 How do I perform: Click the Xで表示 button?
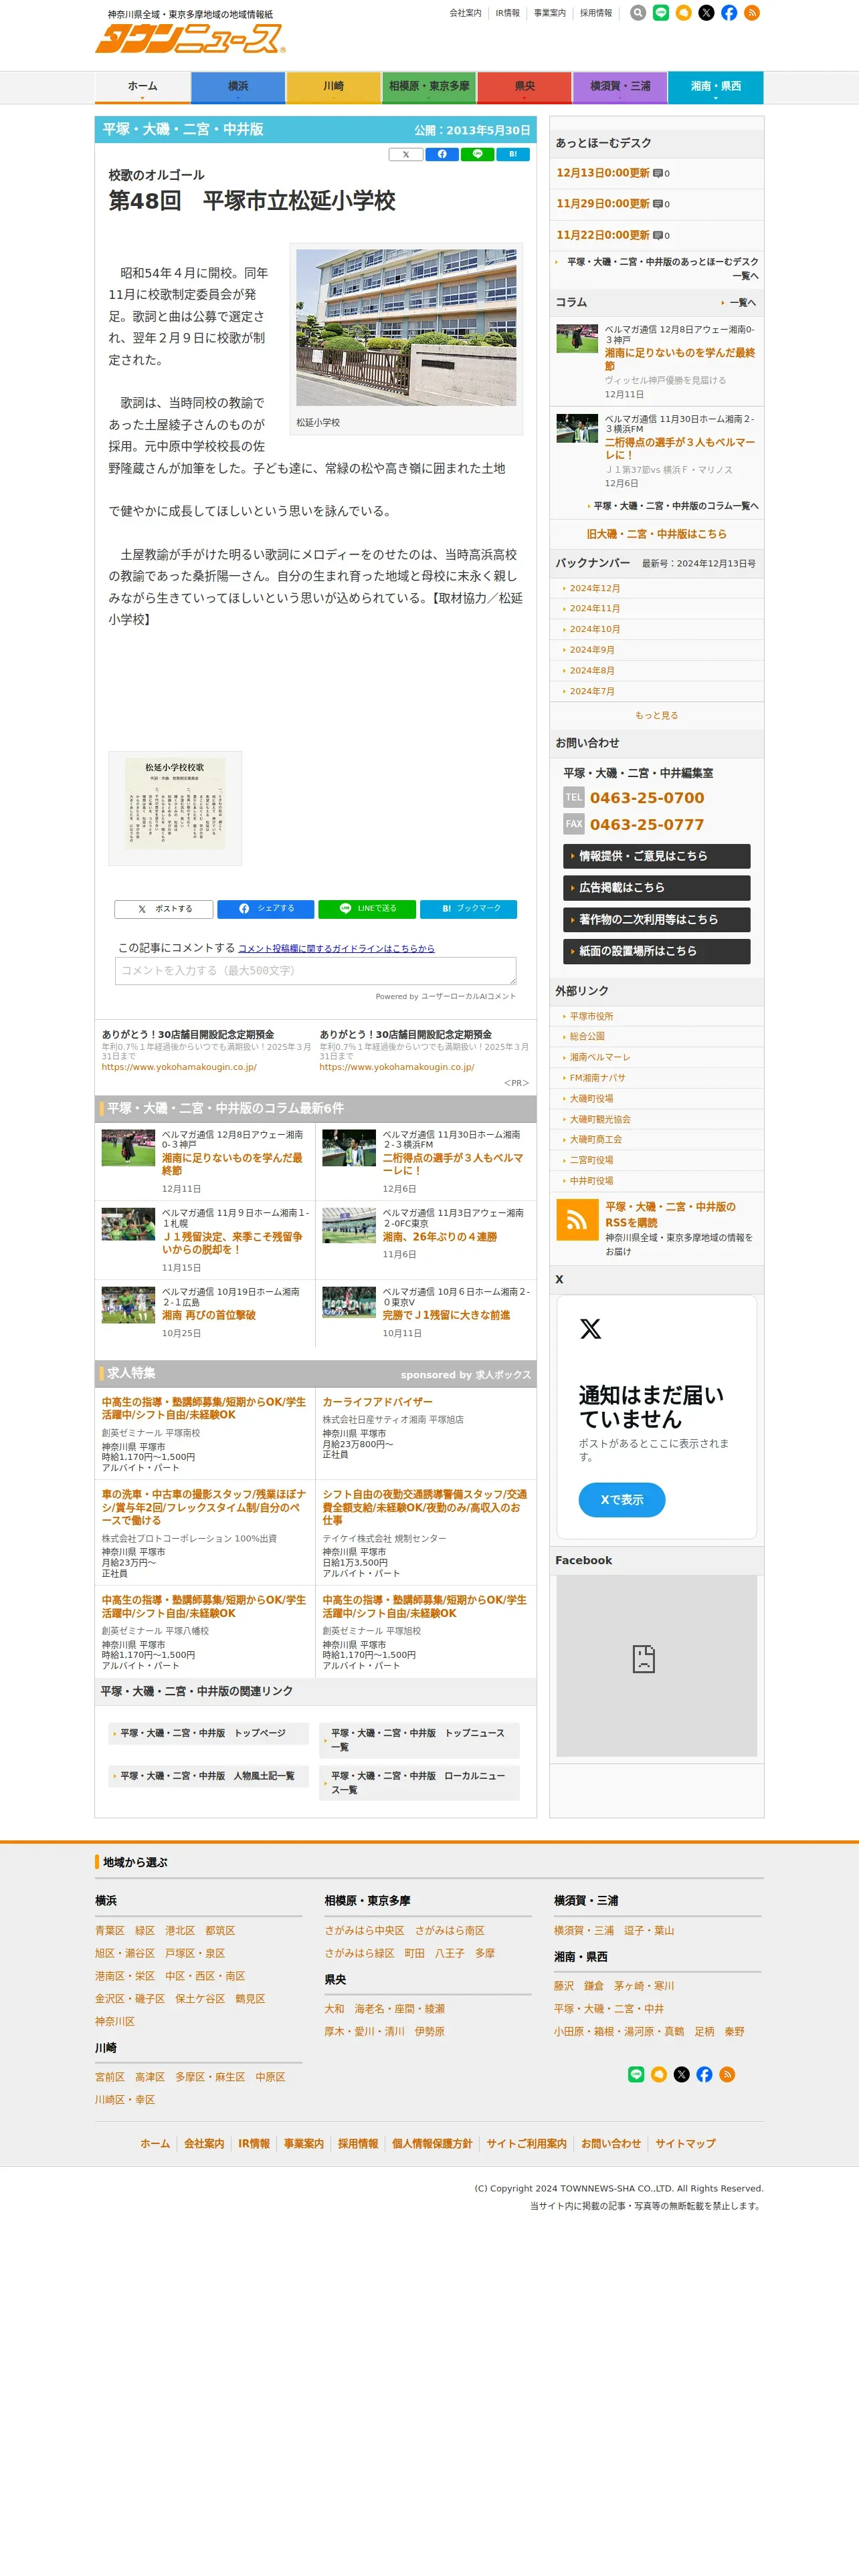coord(622,1500)
